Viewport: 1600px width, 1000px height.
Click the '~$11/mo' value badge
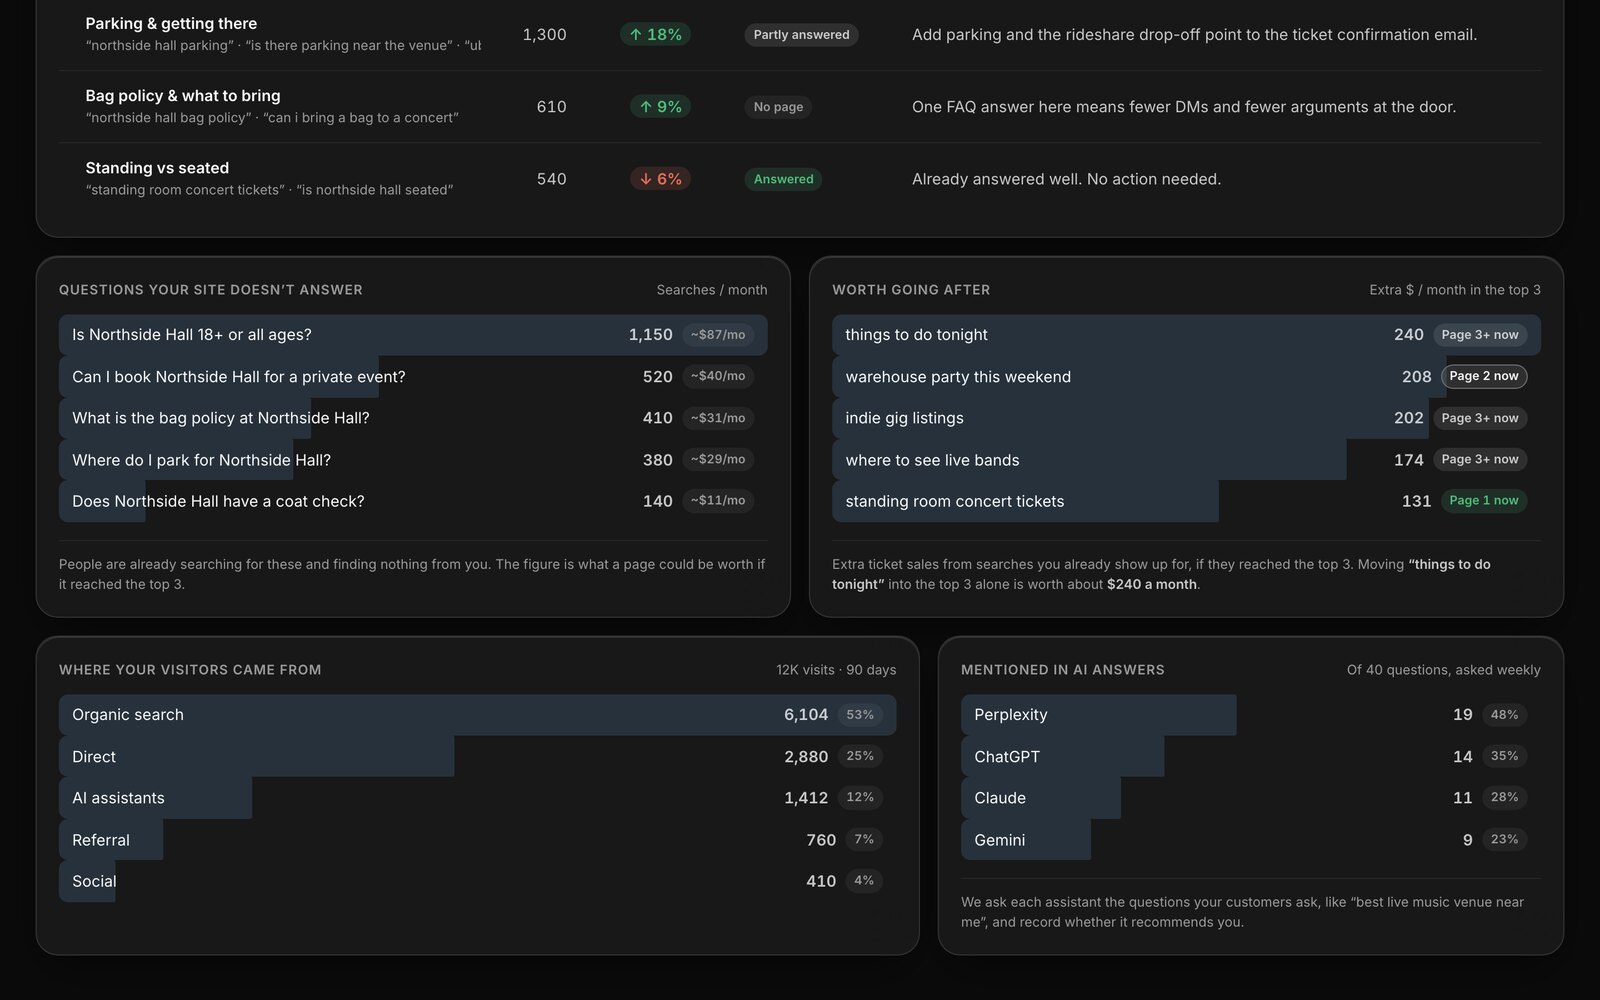[x=718, y=500]
